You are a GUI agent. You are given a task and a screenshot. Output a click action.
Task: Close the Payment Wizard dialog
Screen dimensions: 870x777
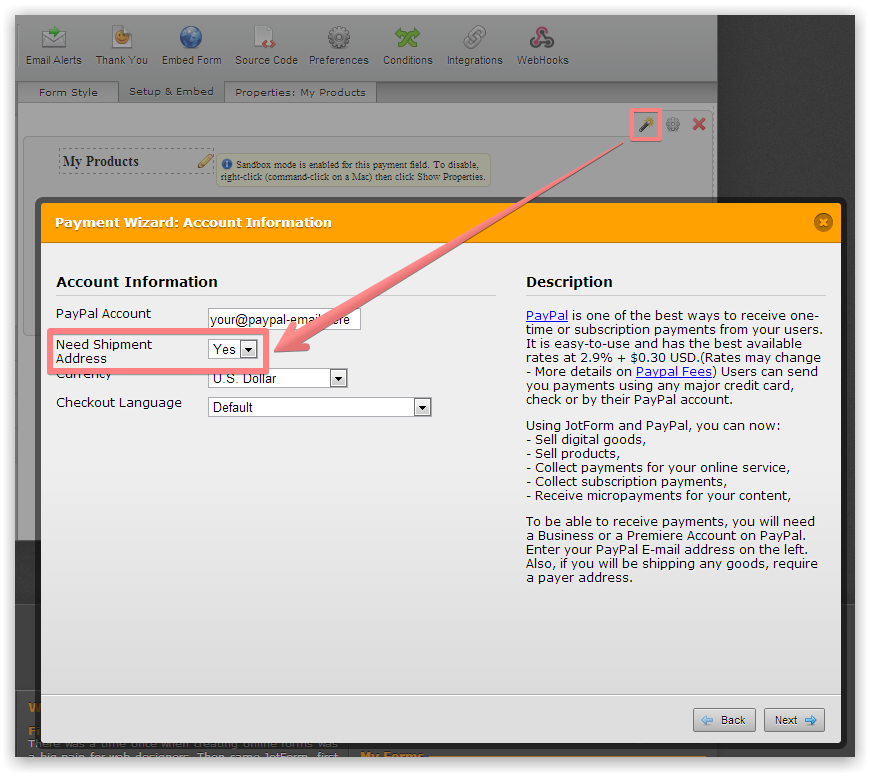tap(823, 223)
